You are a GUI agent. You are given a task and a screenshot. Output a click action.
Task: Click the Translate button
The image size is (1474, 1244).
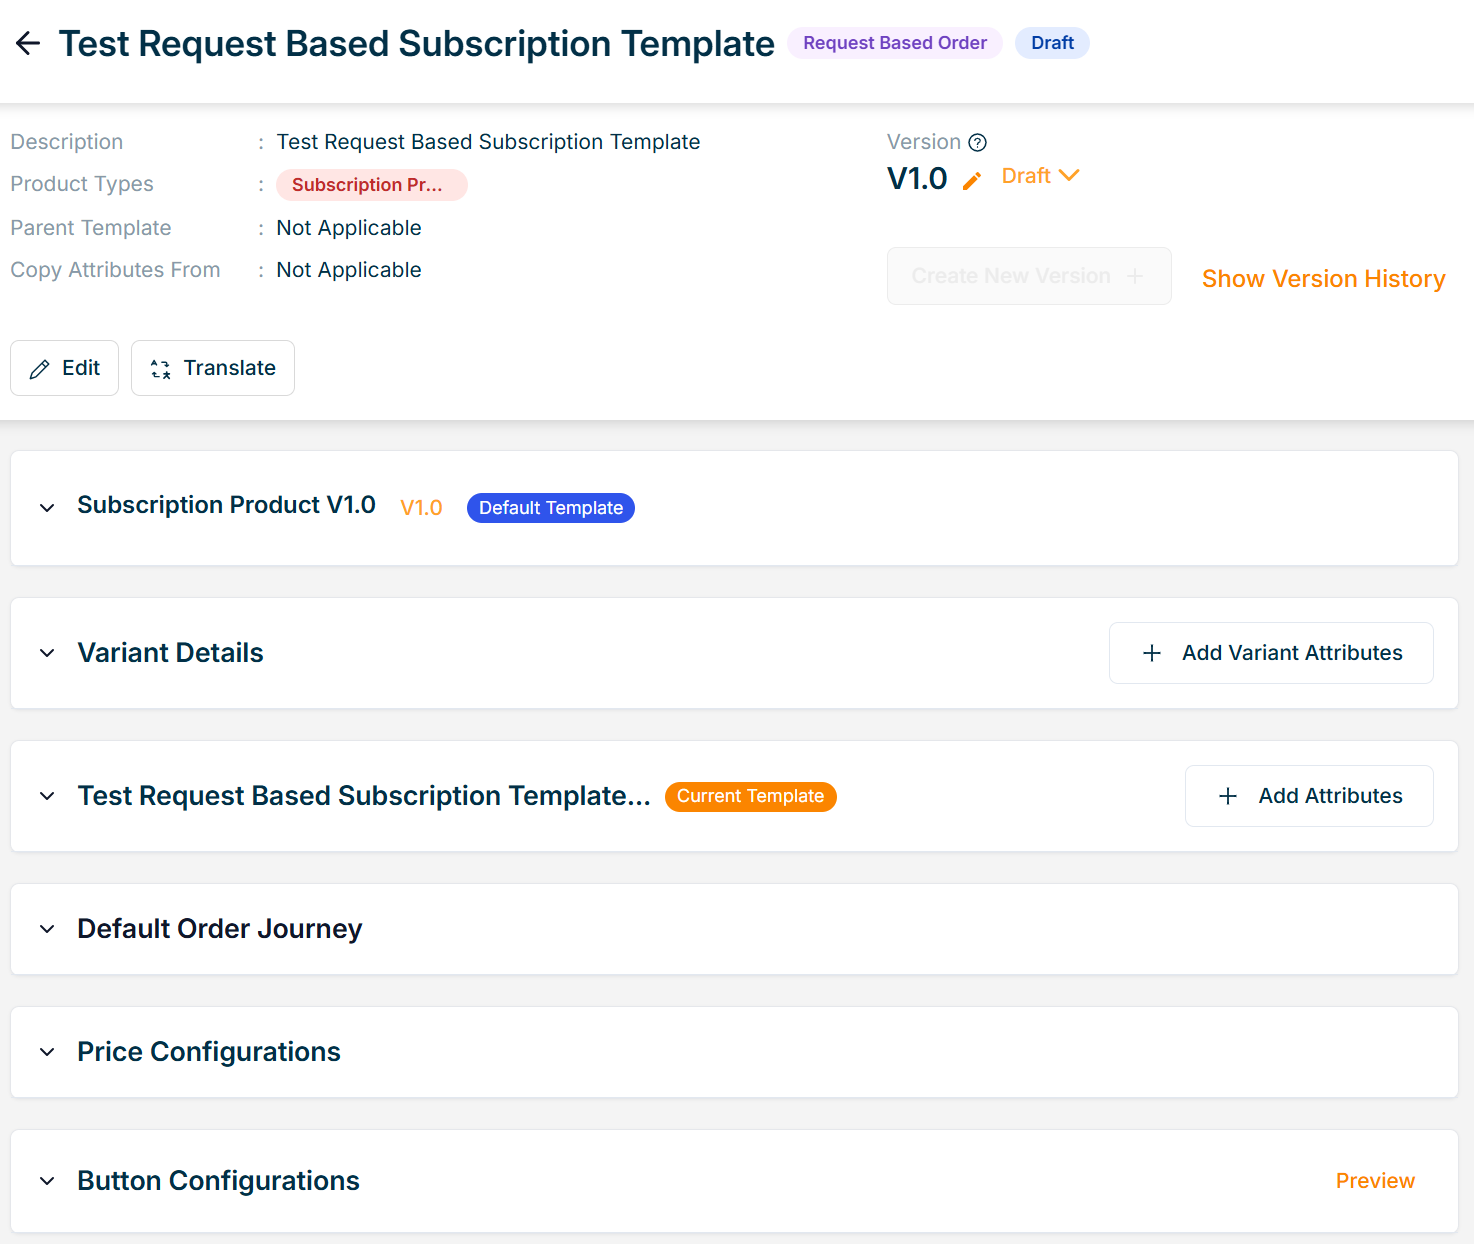point(213,368)
